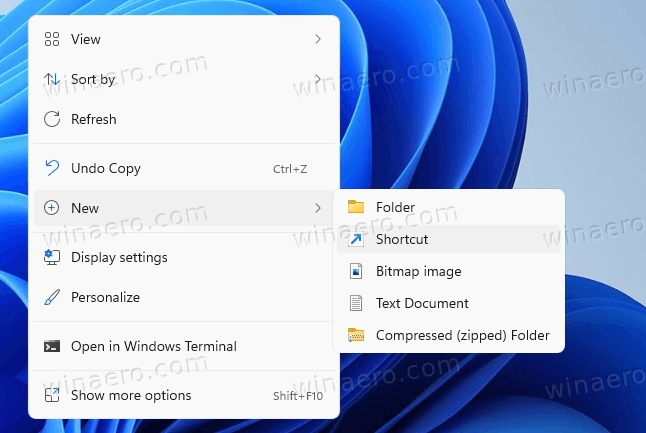Select Open in Windows Terminal
This screenshot has width=646, height=433.
click(x=153, y=346)
